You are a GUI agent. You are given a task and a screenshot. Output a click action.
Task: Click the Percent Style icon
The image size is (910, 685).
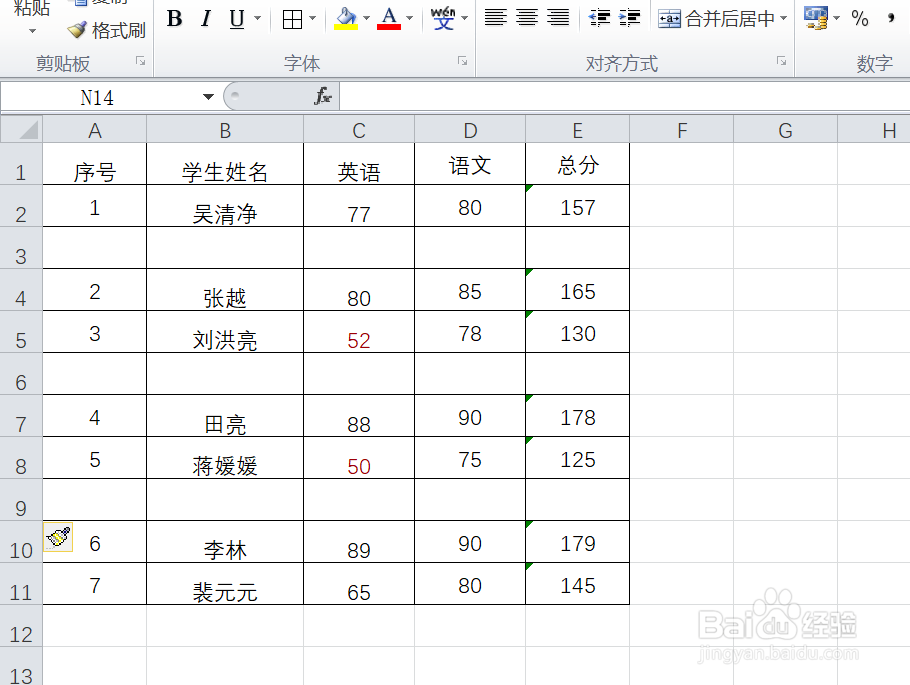[x=859, y=19]
